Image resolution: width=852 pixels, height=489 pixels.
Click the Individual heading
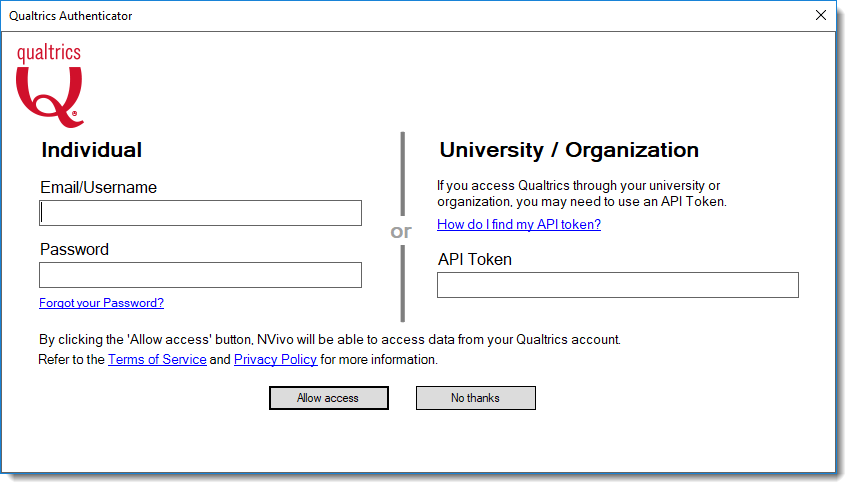pos(92,150)
